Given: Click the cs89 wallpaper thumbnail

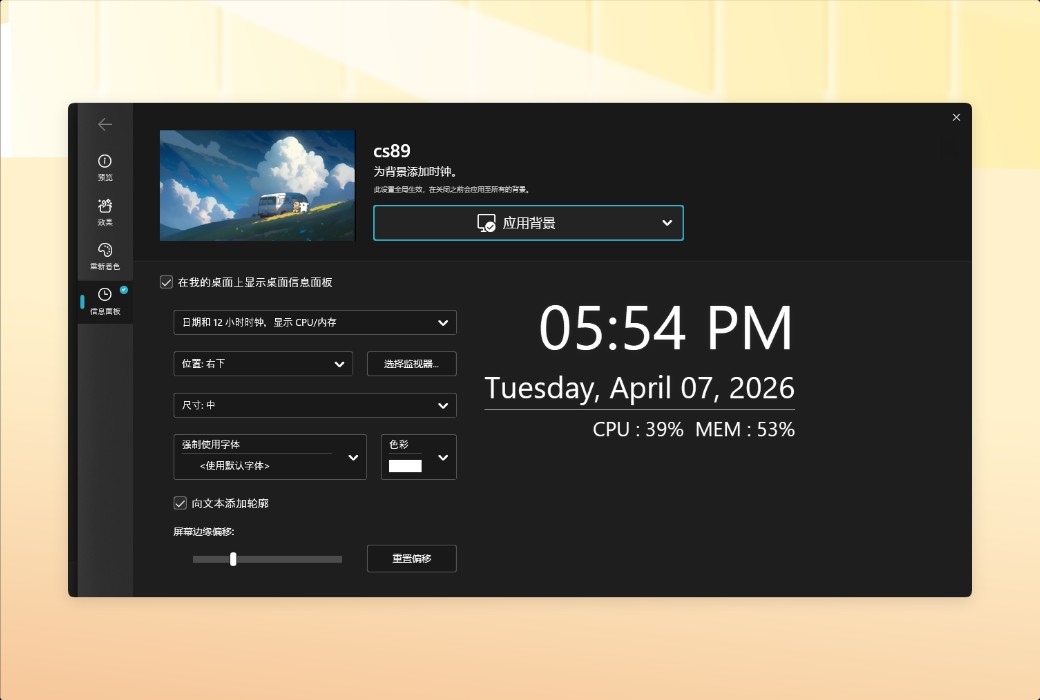Looking at the screenshot, I should [x=256, y=185].
